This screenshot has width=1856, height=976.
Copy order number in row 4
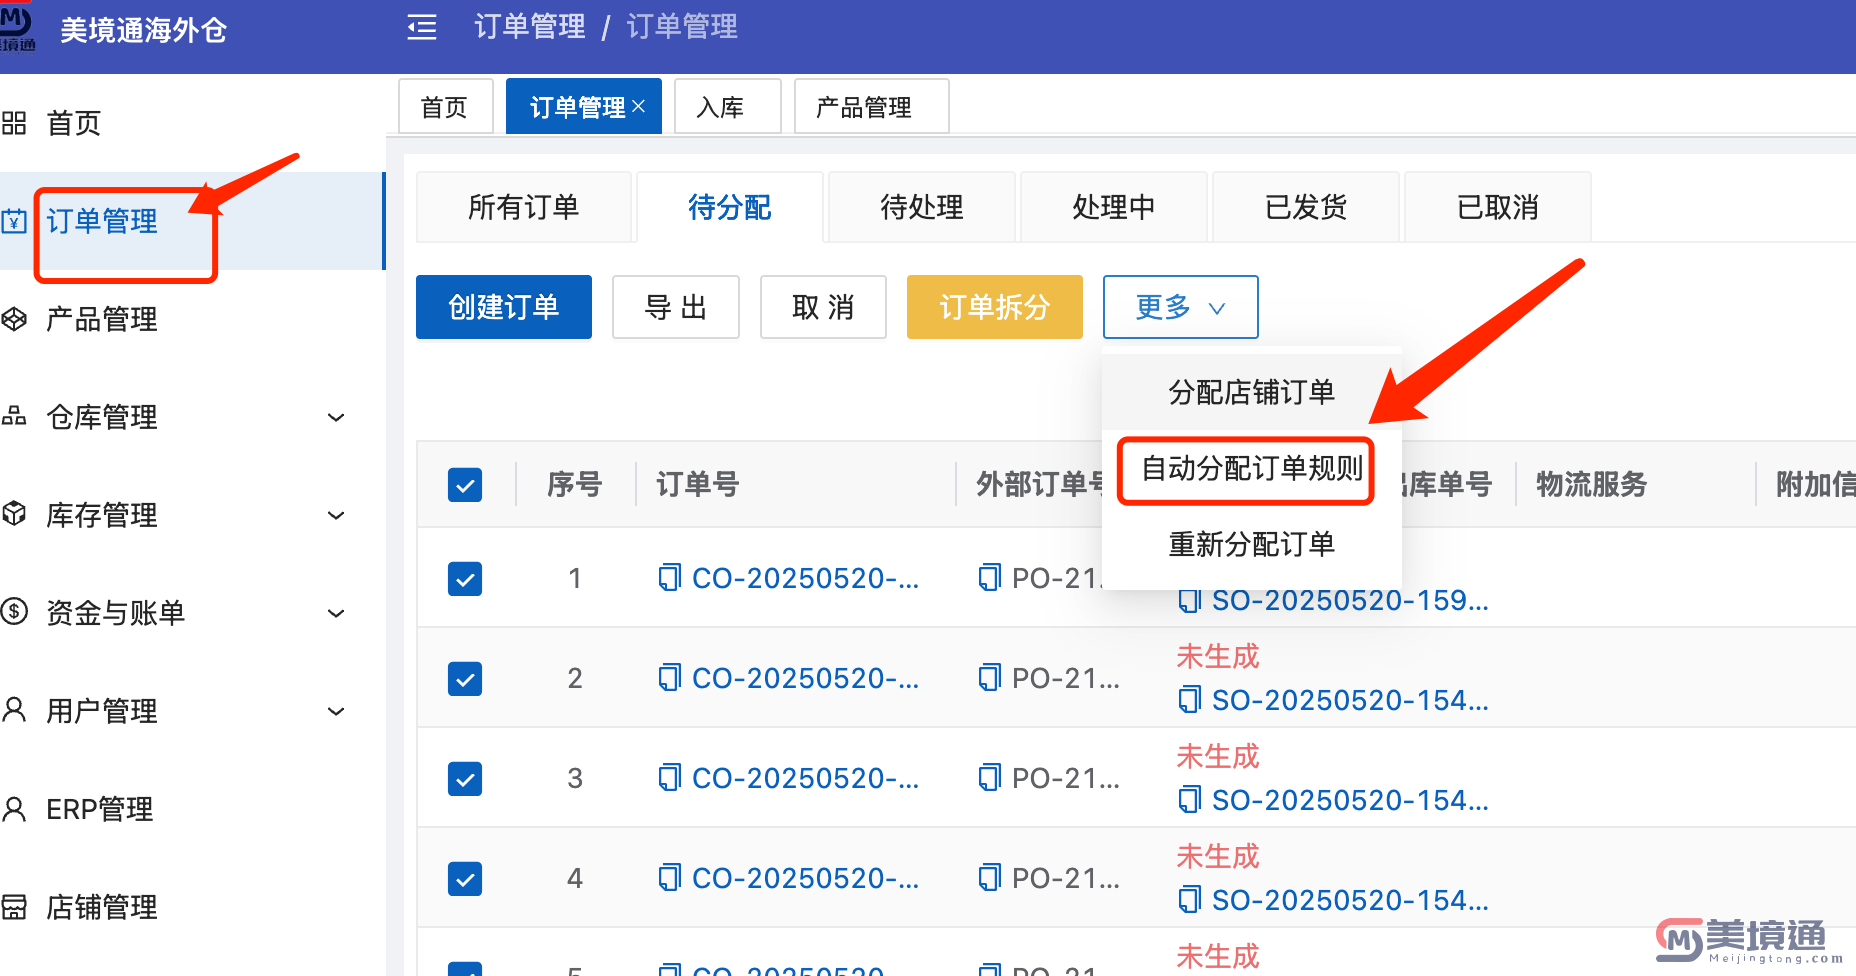670,877
